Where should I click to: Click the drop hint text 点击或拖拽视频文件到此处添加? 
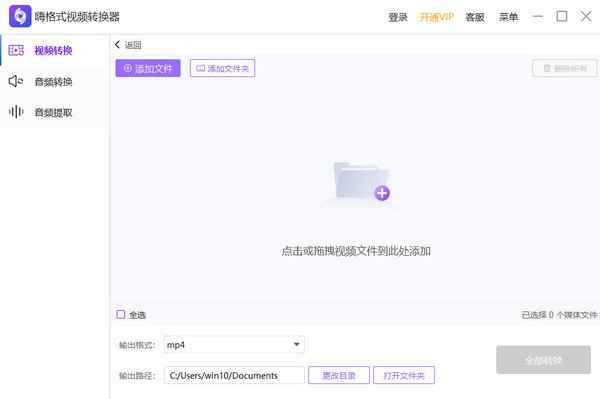[356, 251]
